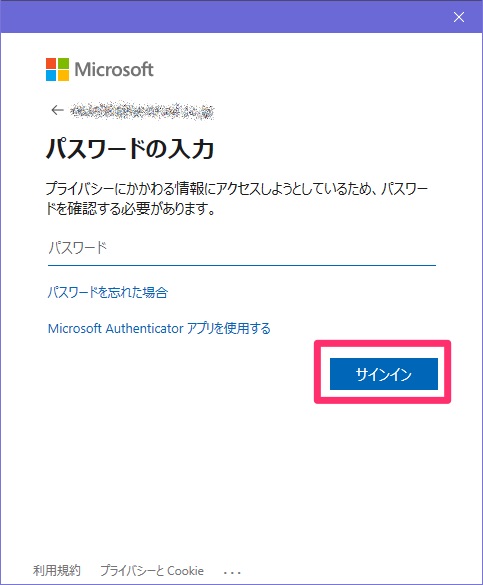Click the red square of the Microsoft logo
The height and width of the screenshot is (585, 483).
51,63
